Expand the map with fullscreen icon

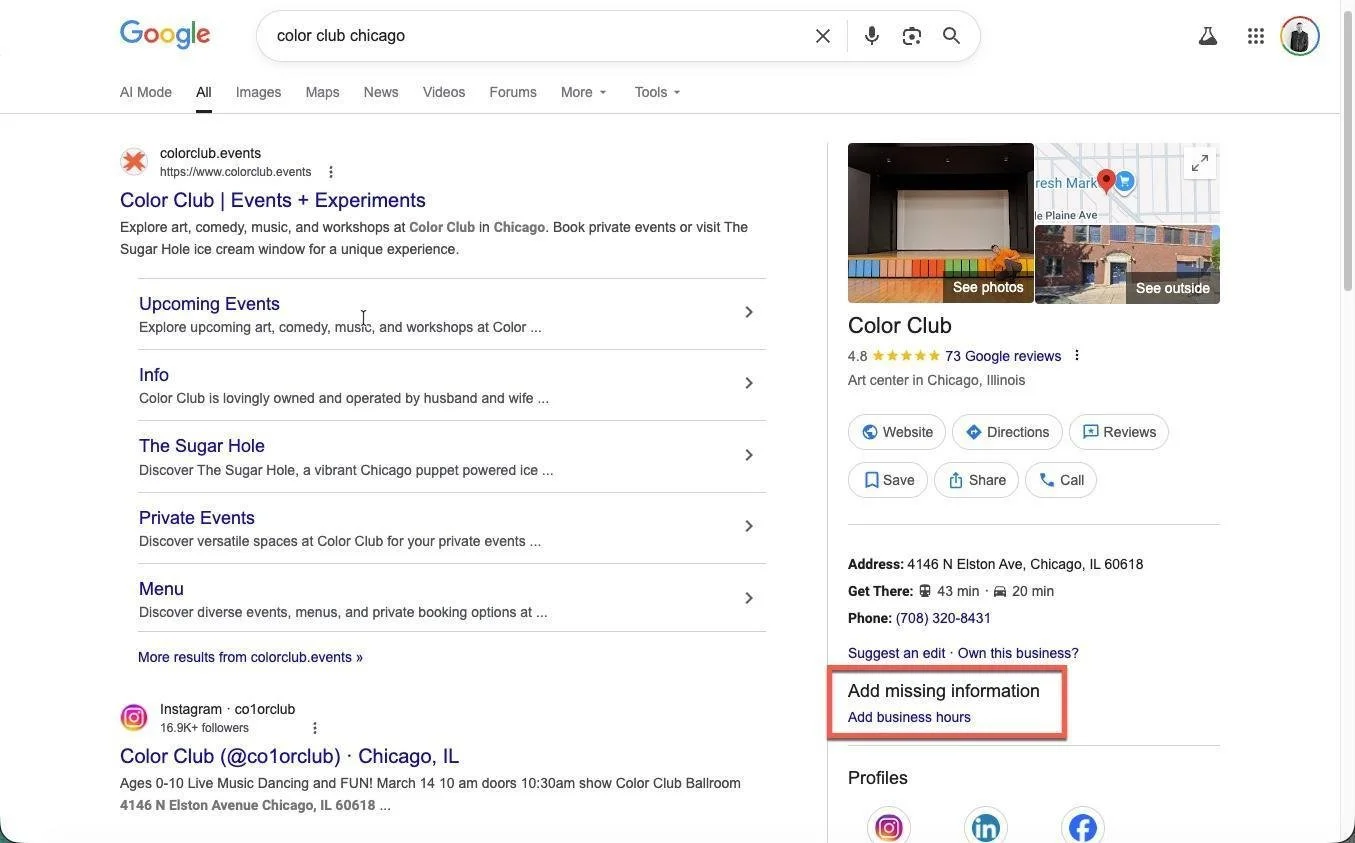(1200, 162)
